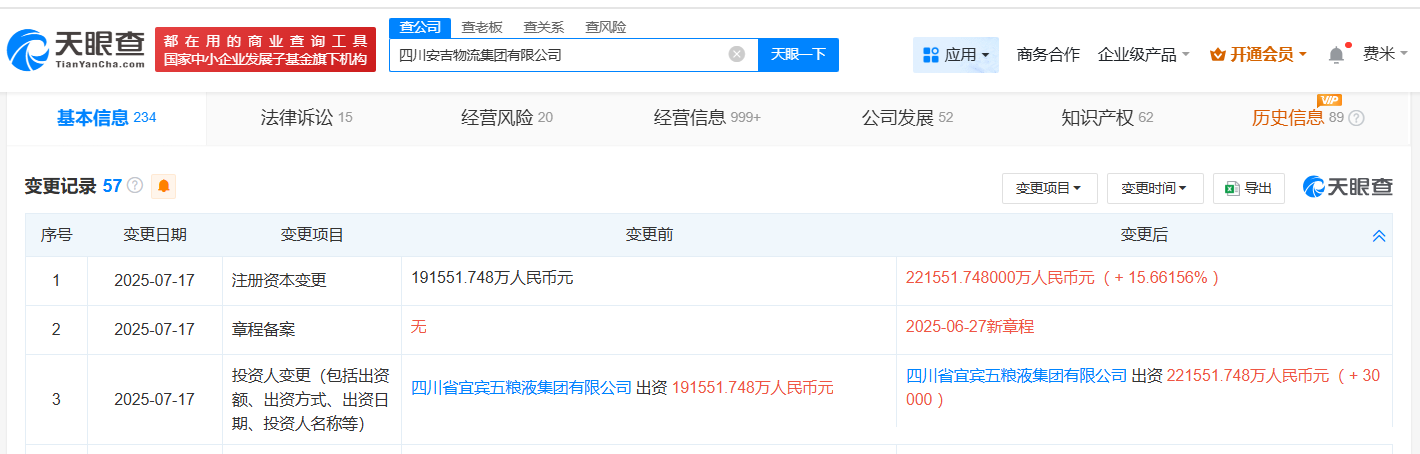Click the orange alert bell beside 变更记录
The width and height of the screenshot is (1420, 454).
(164, 186)
